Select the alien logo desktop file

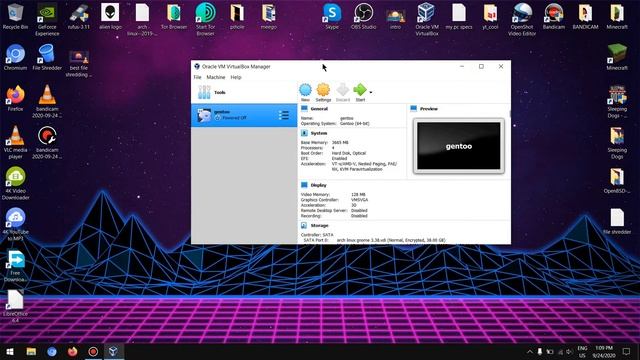(110, 17)
